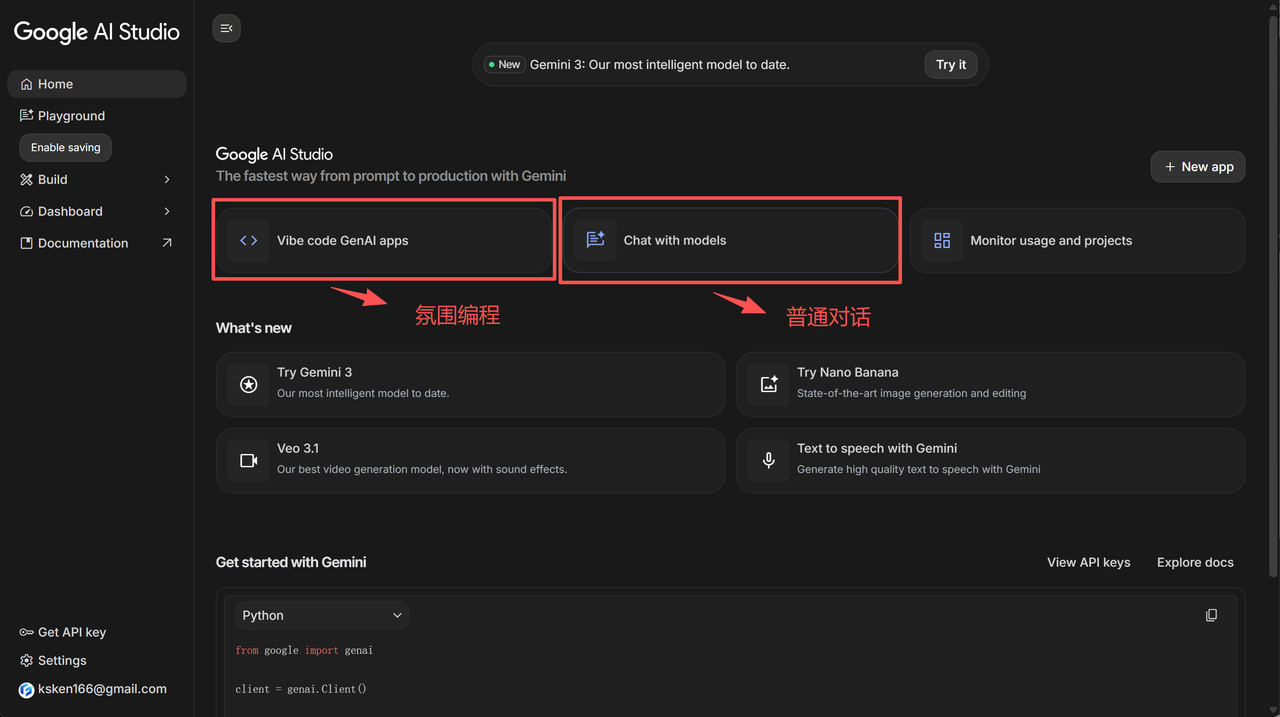Image resolution: width=1280 pixels, height=717 pixels.
Task: Click the Settings gear icon
Action: tap(27, 661)
